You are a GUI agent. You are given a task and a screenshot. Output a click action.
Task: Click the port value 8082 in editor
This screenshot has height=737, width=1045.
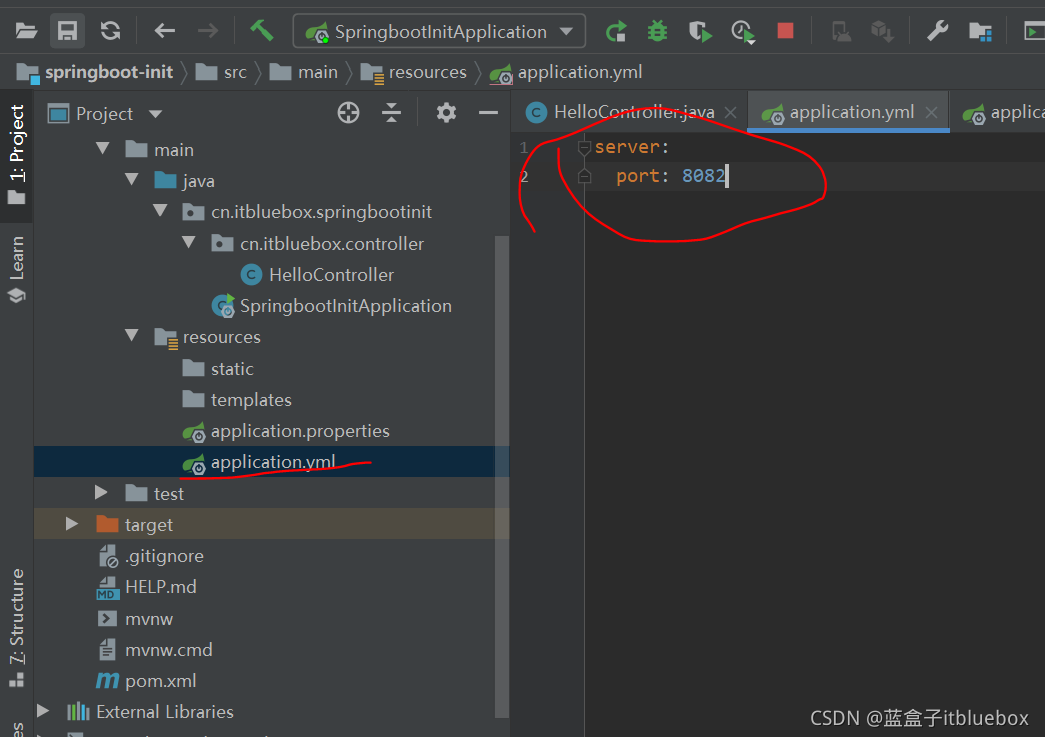(703, 176)
